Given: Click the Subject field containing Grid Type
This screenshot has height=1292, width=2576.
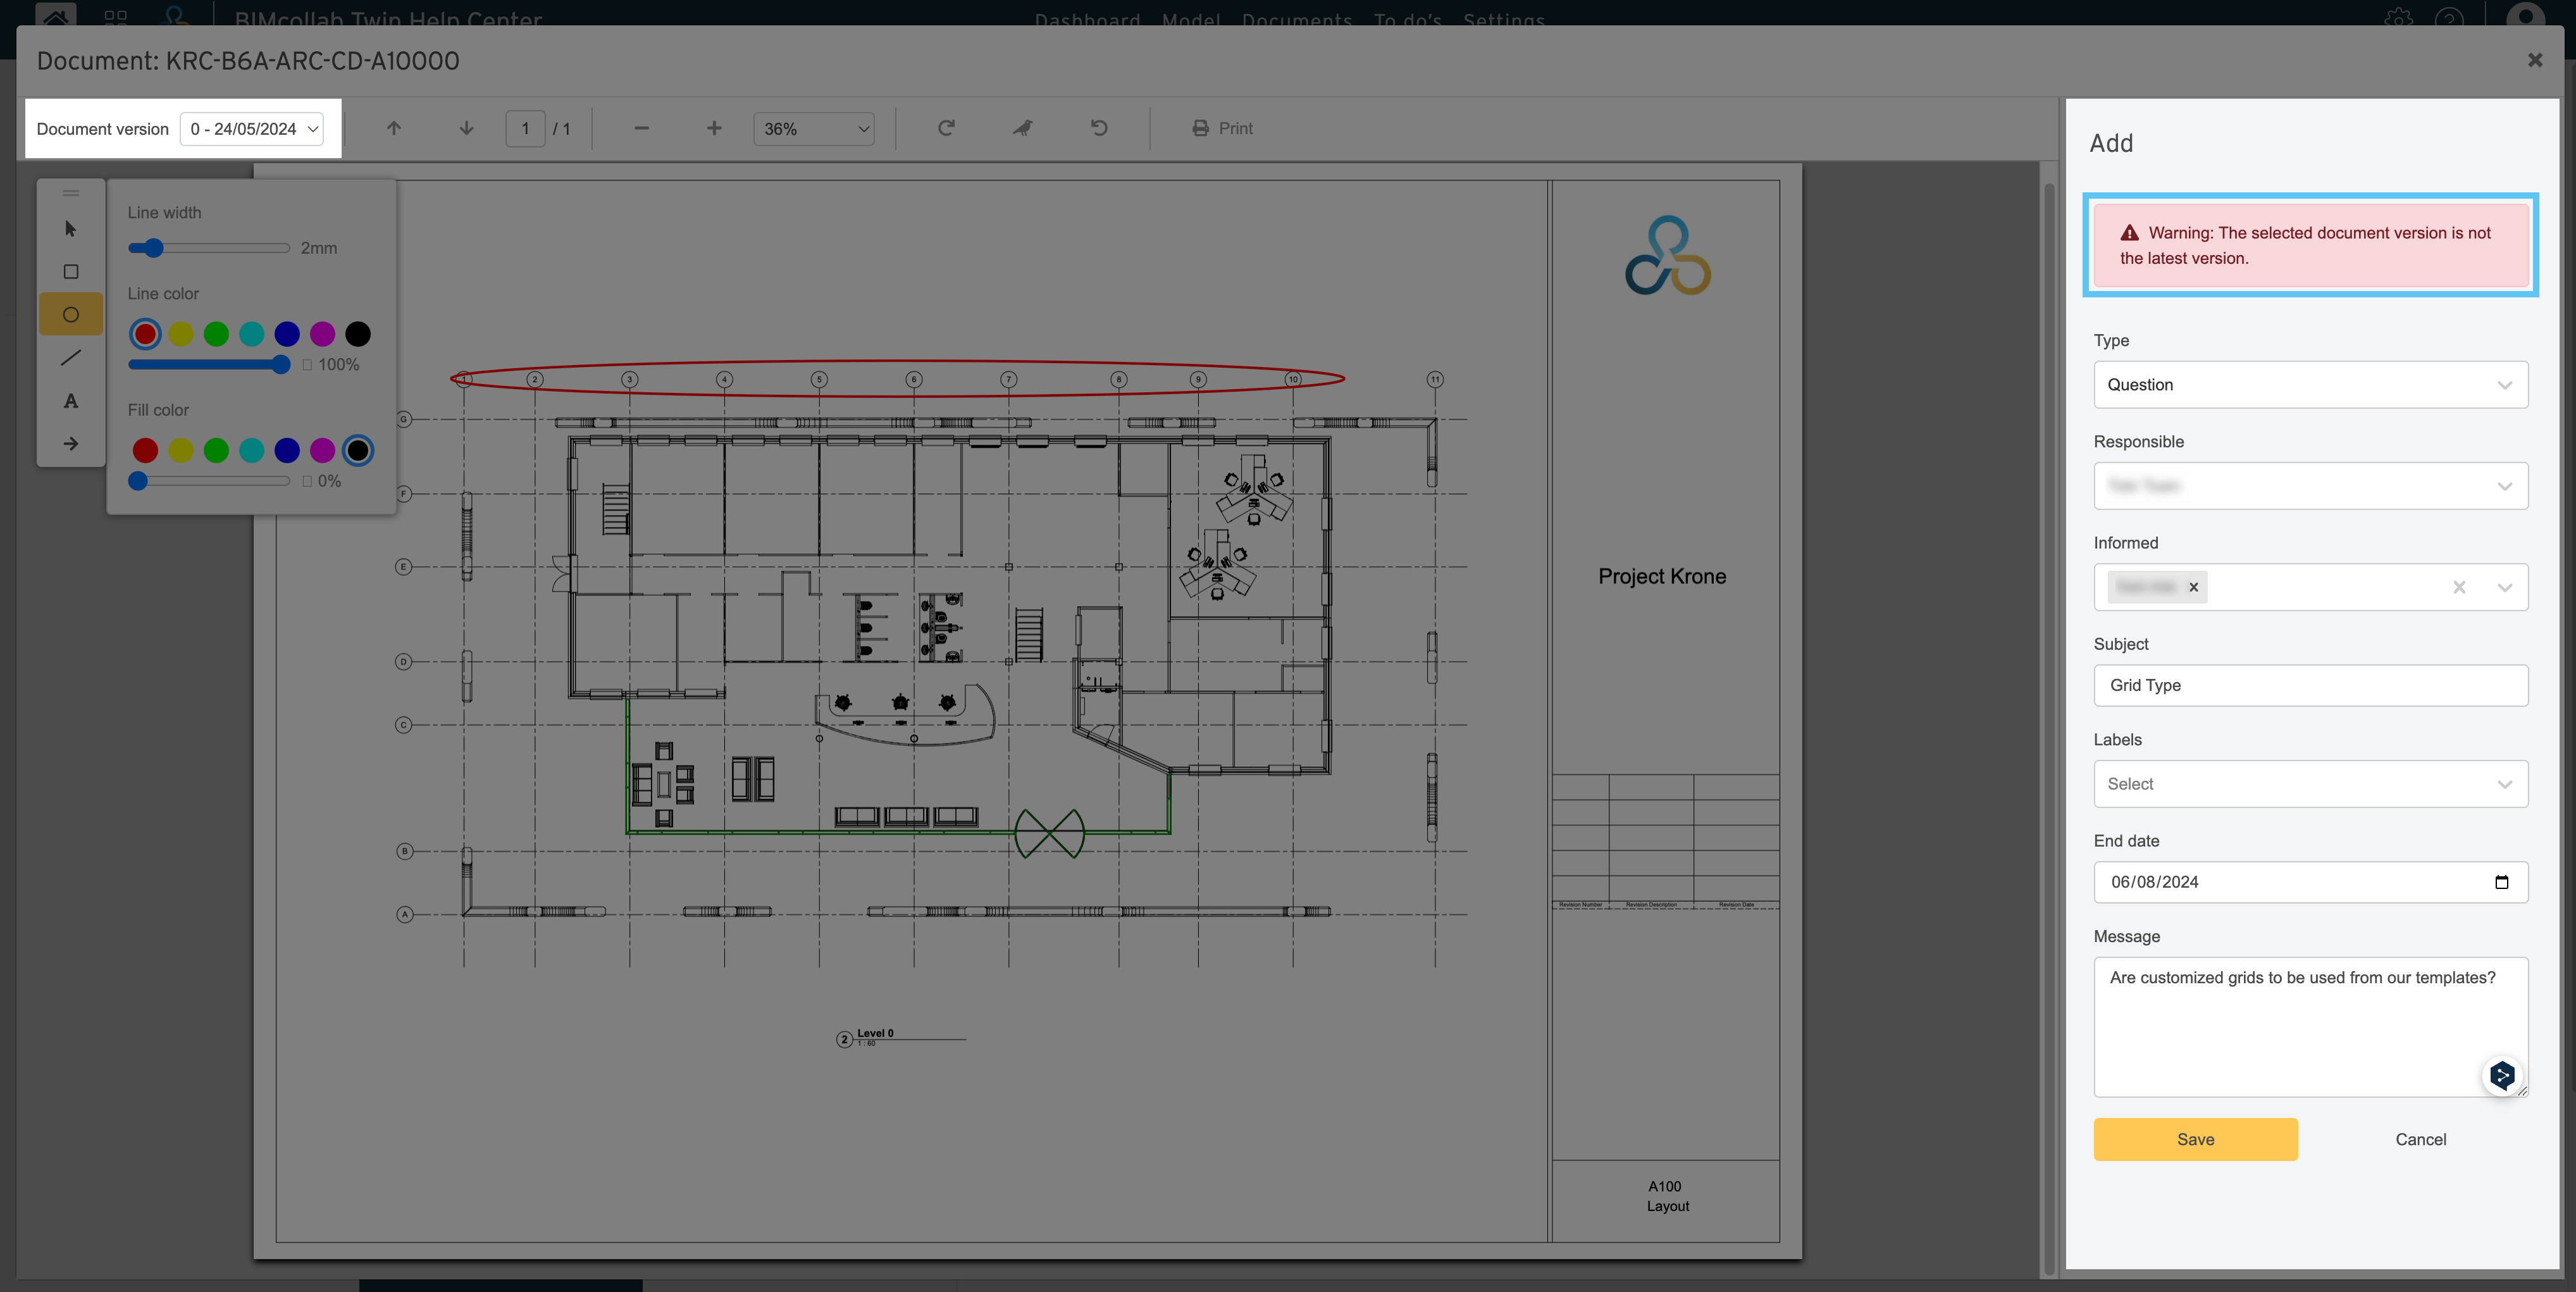Looking at the screenshot, I should pos(2310,685).
